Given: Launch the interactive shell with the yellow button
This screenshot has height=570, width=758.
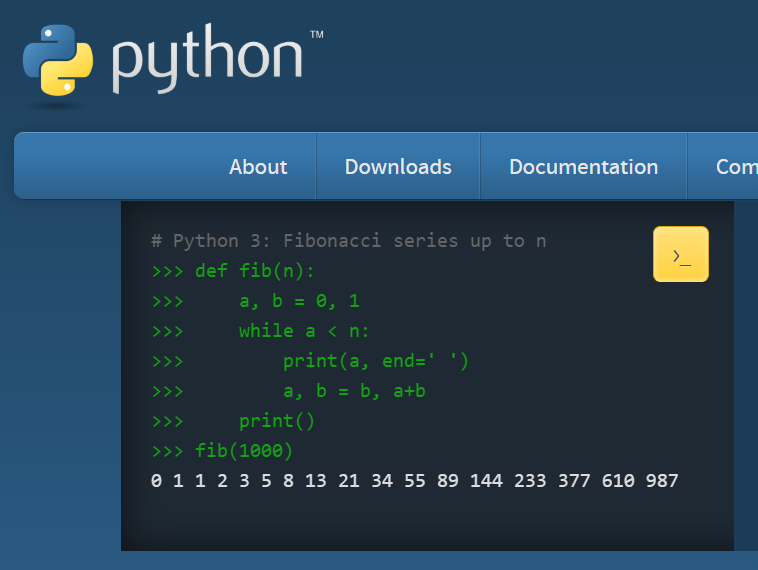Looking at the screenshot, I should click(x=681, y=254).
